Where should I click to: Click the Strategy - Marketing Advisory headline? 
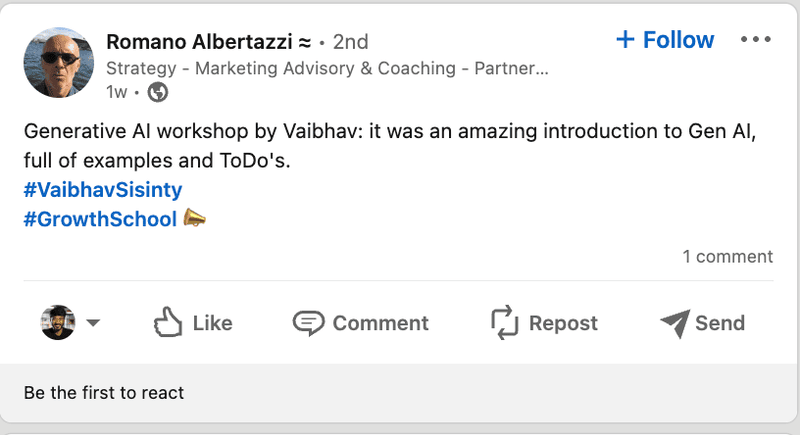327,69
